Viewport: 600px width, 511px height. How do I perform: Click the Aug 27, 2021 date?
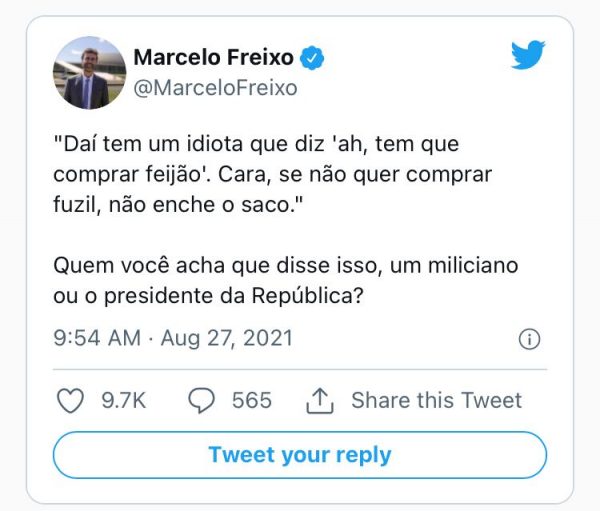click(229, 338)
